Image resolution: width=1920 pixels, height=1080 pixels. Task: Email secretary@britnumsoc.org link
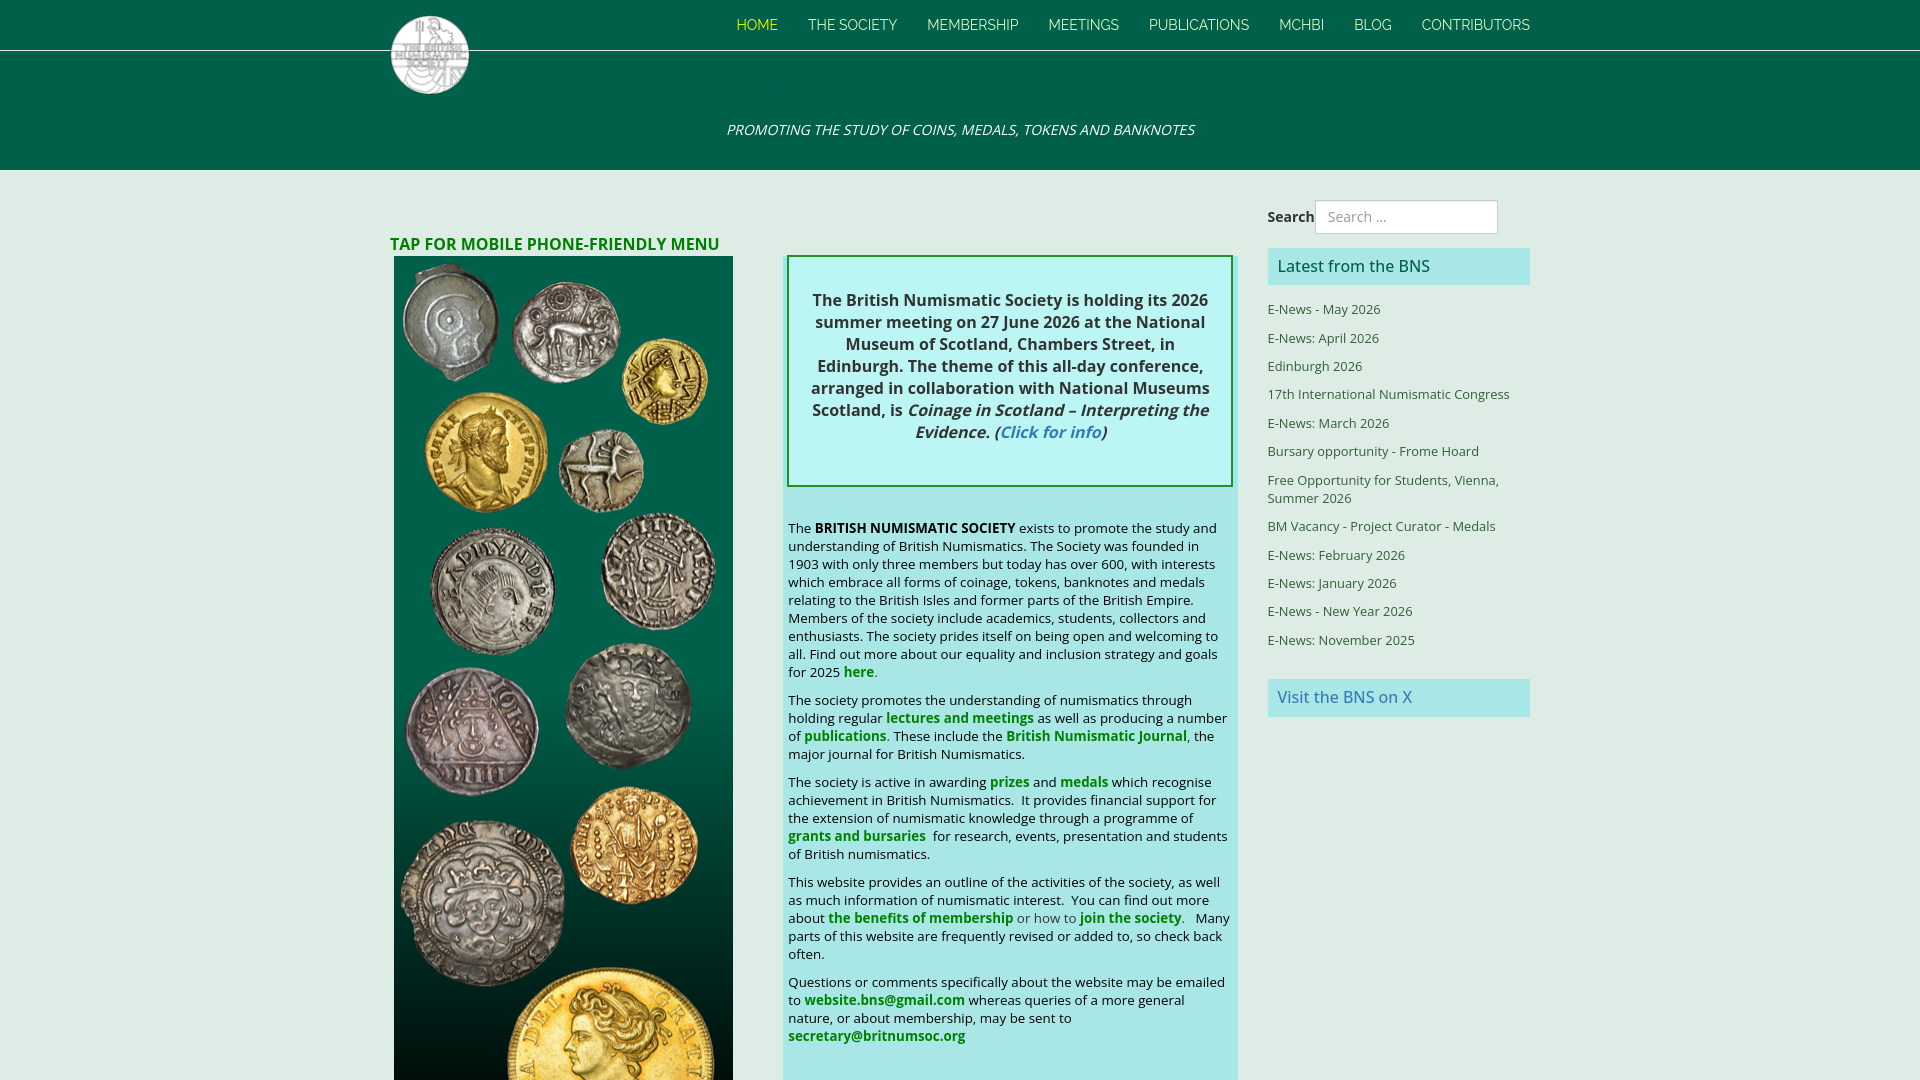[x=876, y=1036]
